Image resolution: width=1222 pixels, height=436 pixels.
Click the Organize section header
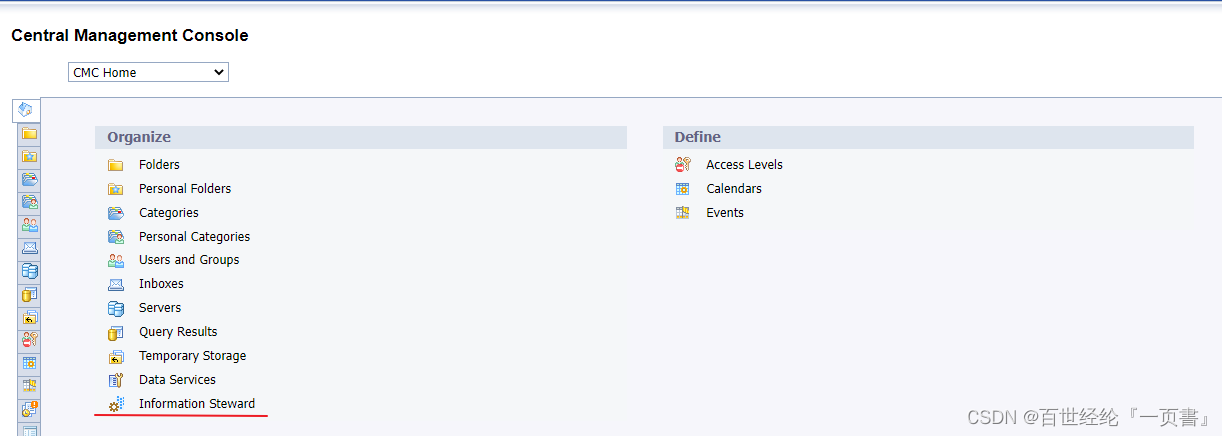[361, 137]
